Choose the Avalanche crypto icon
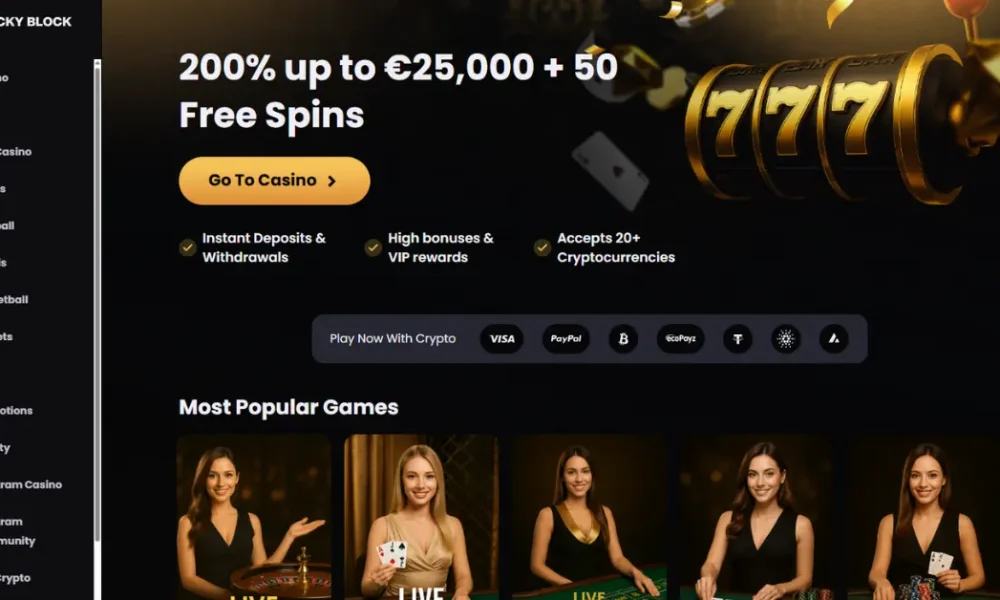Screen dimensions: 1000x600 (x=834, y=339)
